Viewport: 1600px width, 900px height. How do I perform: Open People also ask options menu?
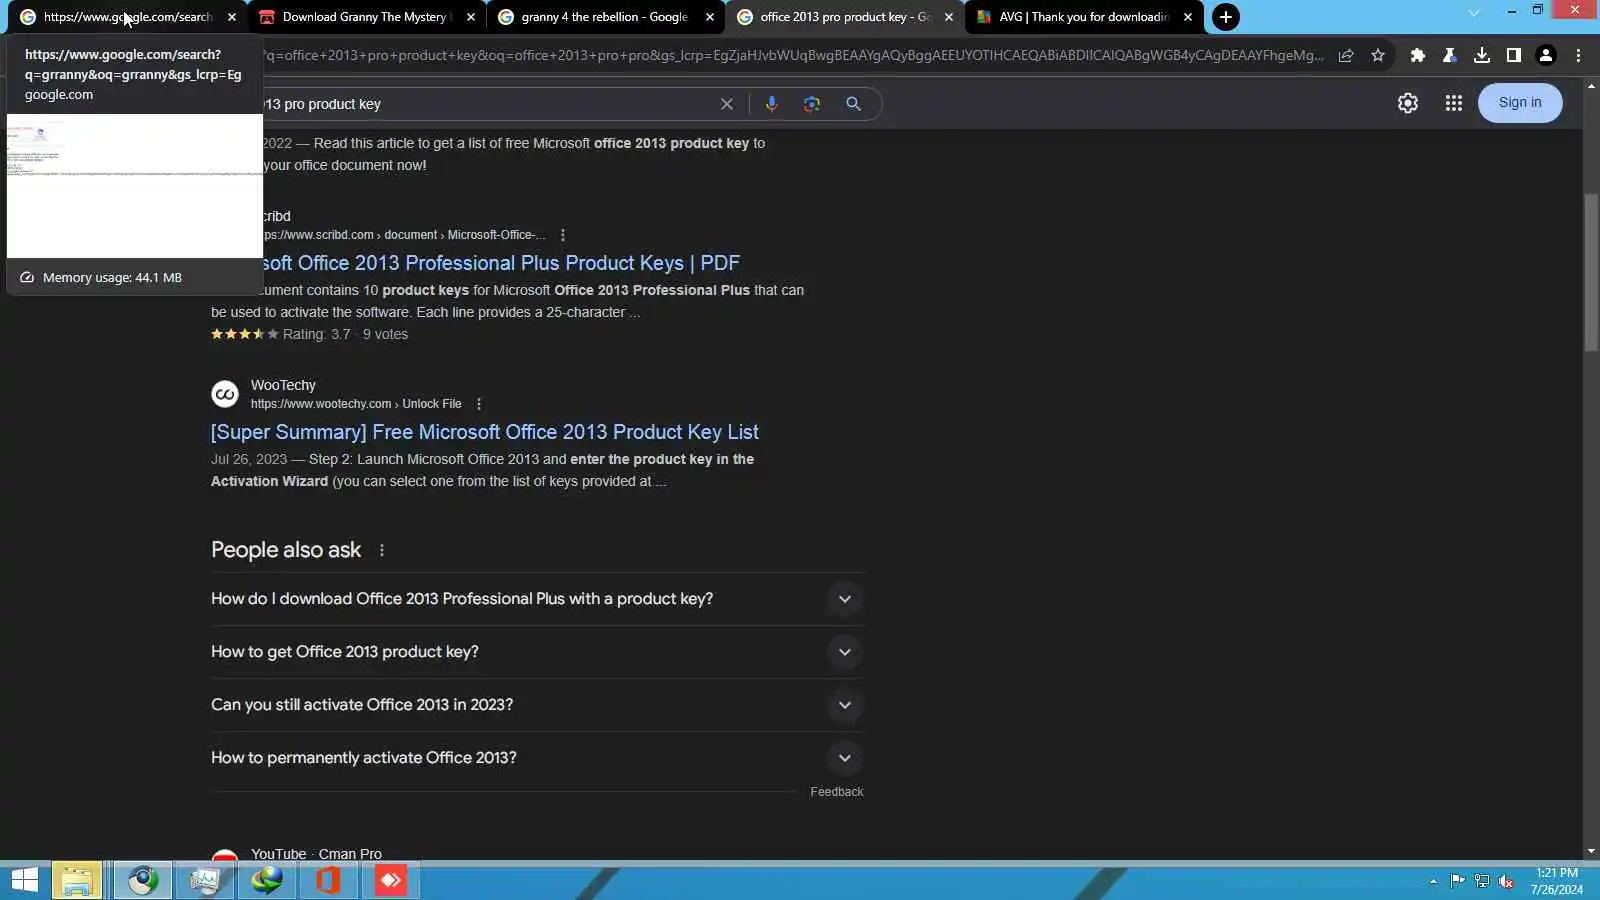[x=382, y=551]
